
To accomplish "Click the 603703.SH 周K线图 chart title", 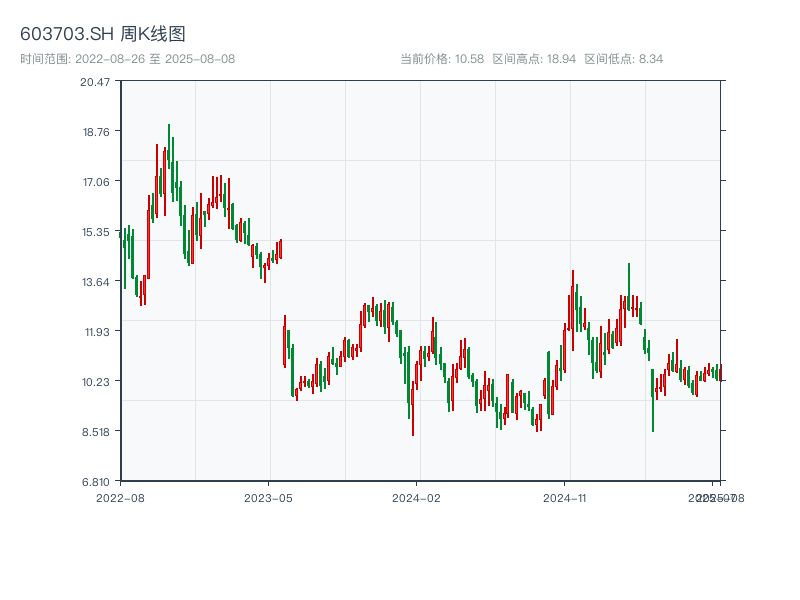I will click(x=103, y=35).
